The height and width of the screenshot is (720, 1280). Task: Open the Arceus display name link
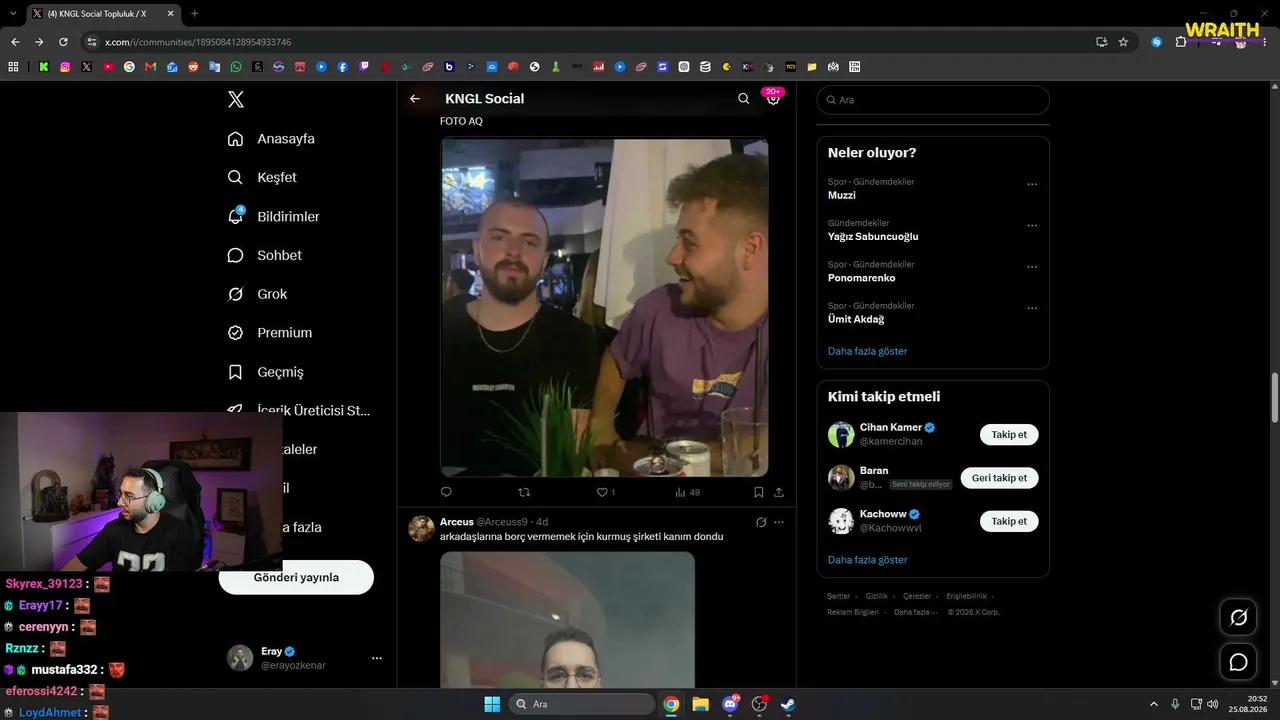point(457,522)
